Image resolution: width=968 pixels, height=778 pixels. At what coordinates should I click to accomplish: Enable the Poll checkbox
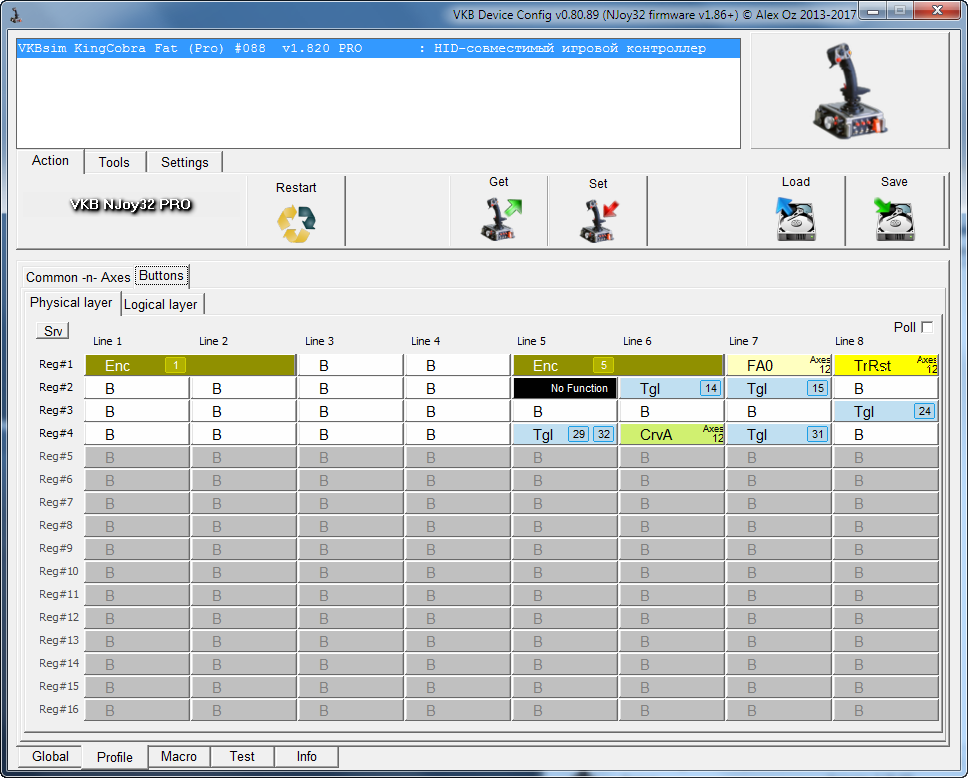pyautogui.click(x=927, y=327)
